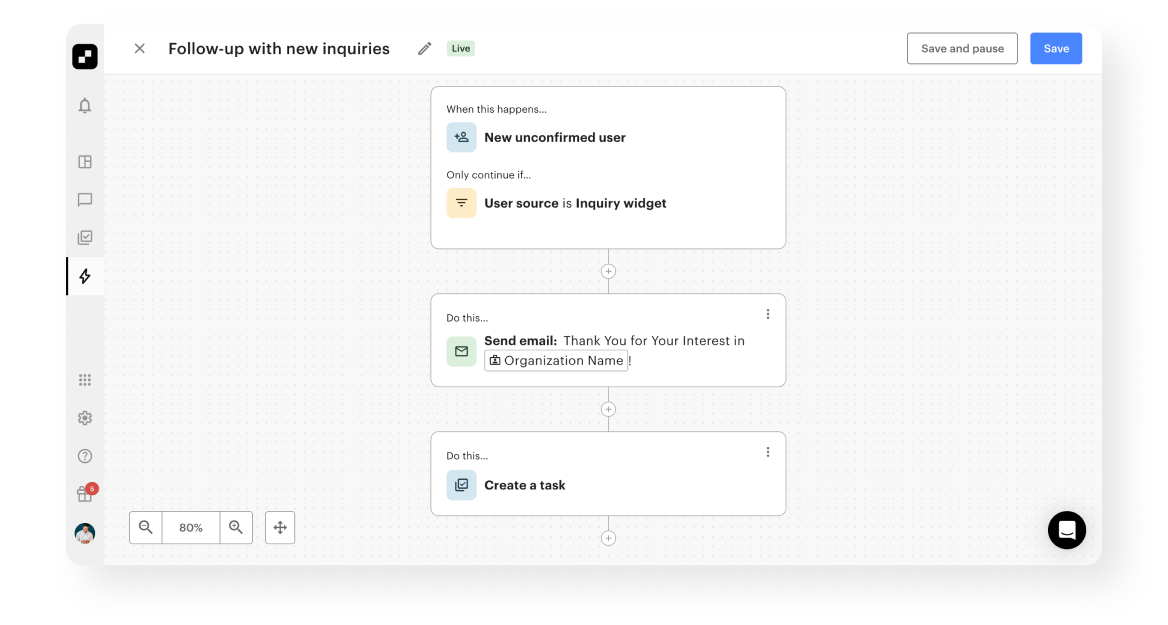Screen dimensions: 1168x625
Task: Open settings gear in sidebar
Action: (85, 418)
